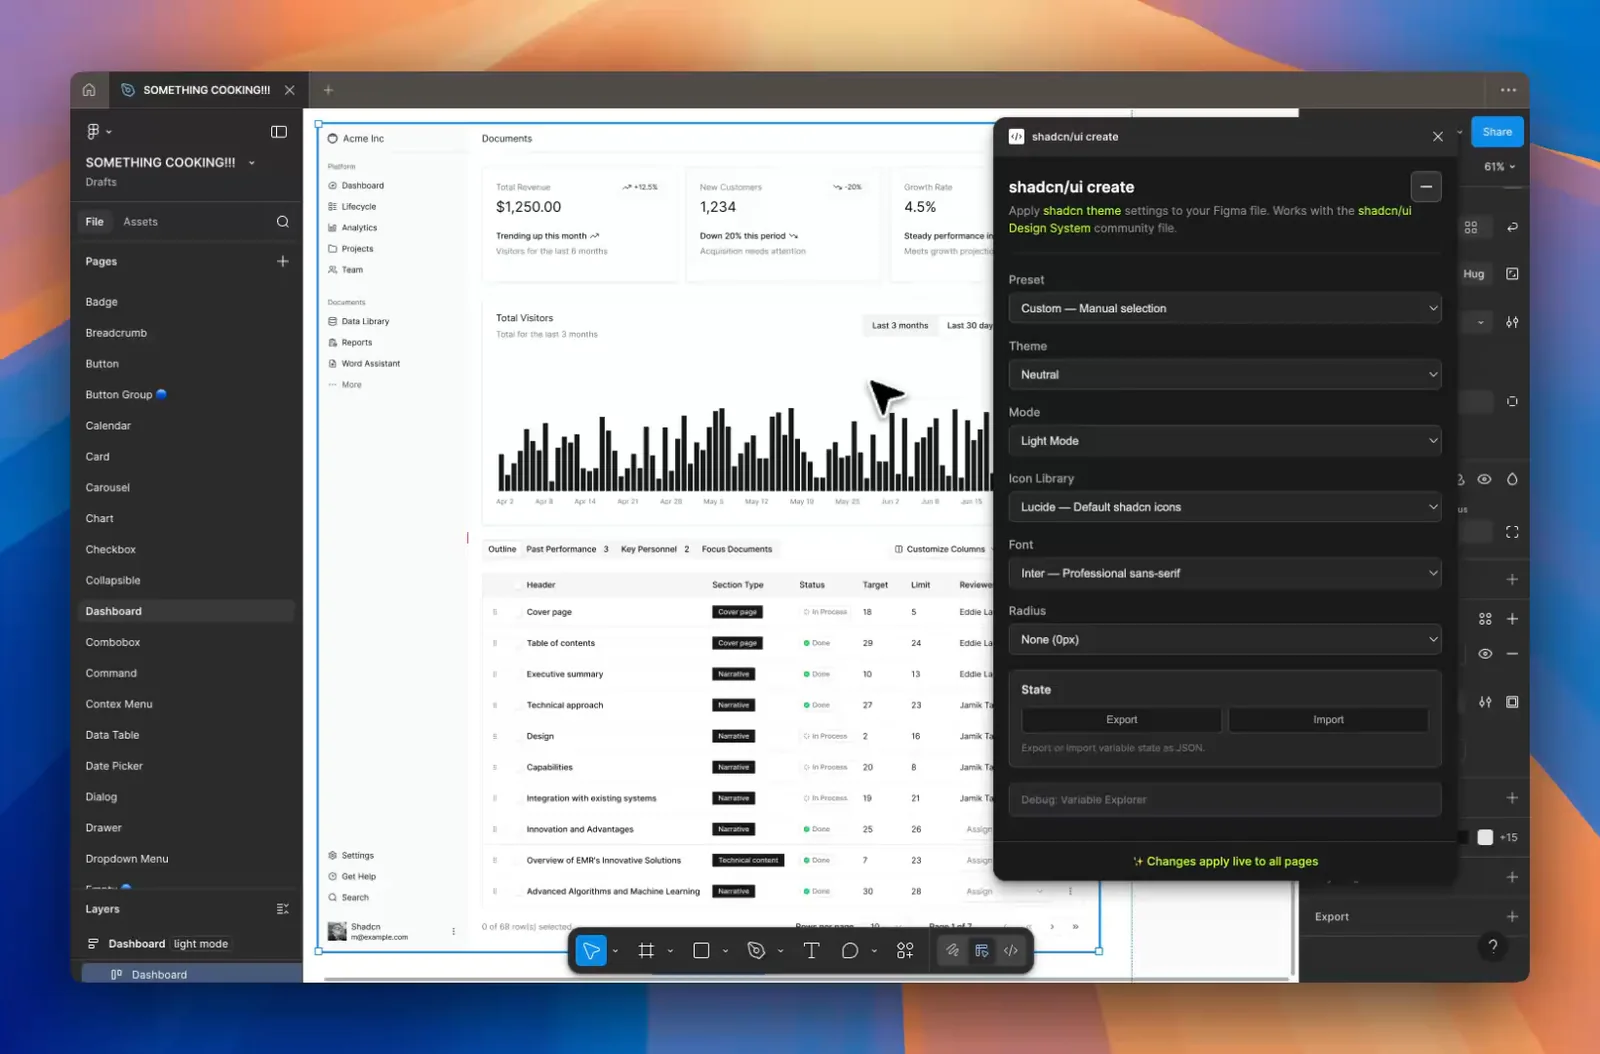Choose the Rectangle shape tool
1600x1054 pixels.
coord(701,951)
